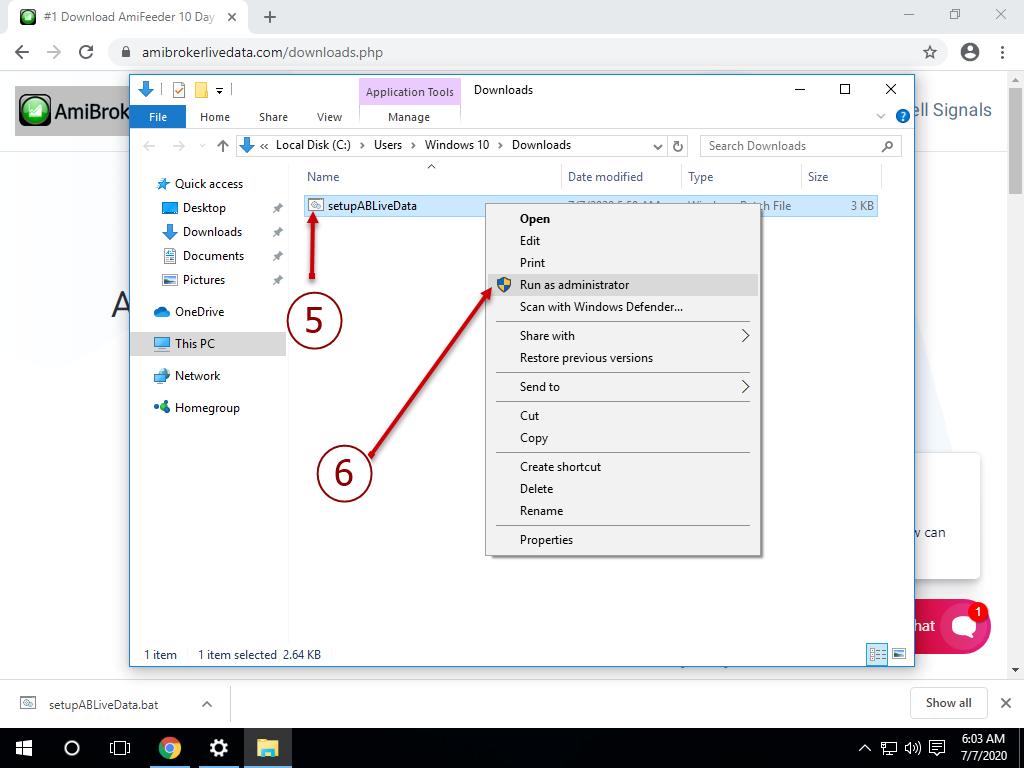Open a new Chrome tab

point(270,18)
